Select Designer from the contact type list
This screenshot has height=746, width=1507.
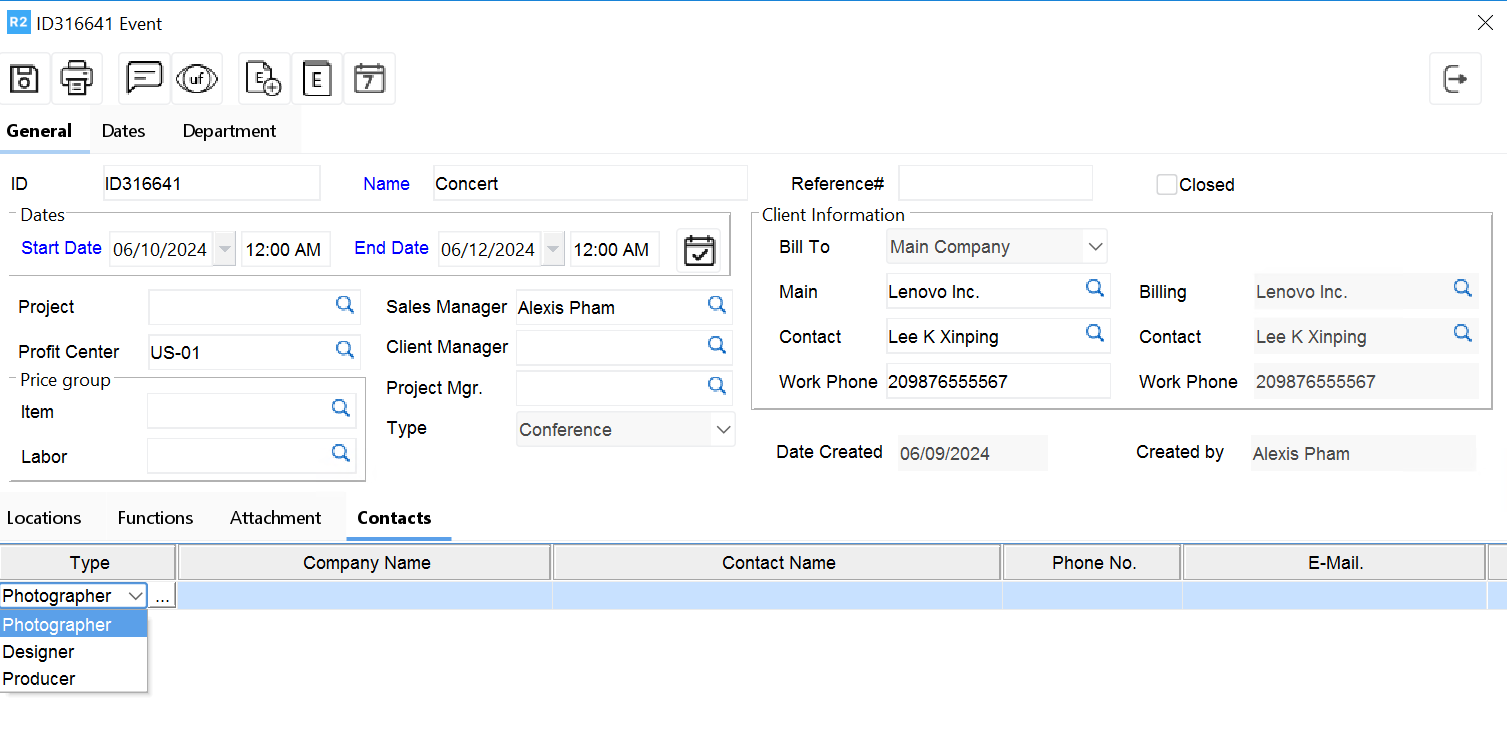[x=39, y=651]
